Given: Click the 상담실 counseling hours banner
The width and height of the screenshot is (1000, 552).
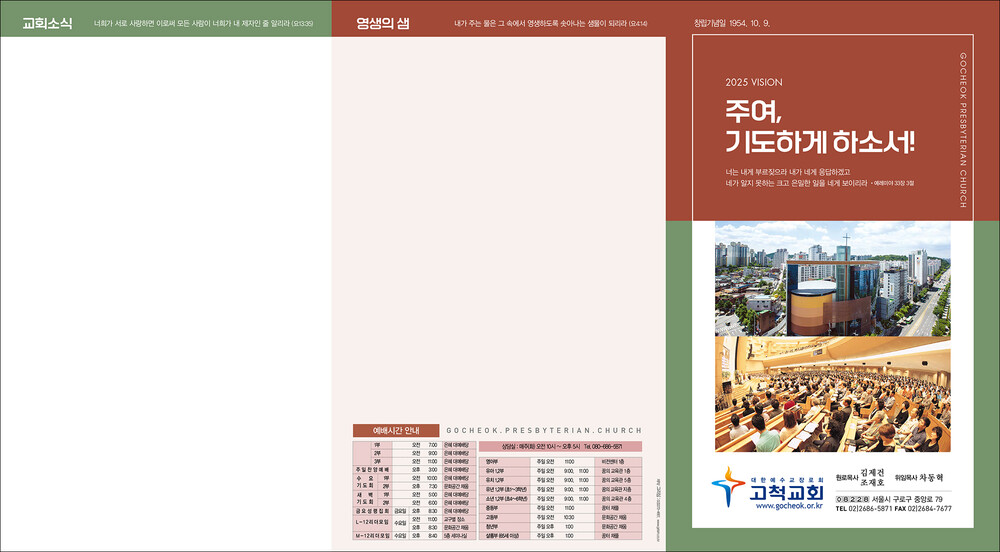Looking at the screenshot, I should click(x=560, y=446).
